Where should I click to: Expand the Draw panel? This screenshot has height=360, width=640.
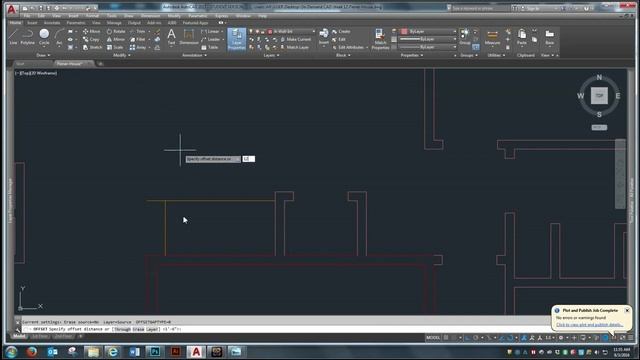coord(43,55)
